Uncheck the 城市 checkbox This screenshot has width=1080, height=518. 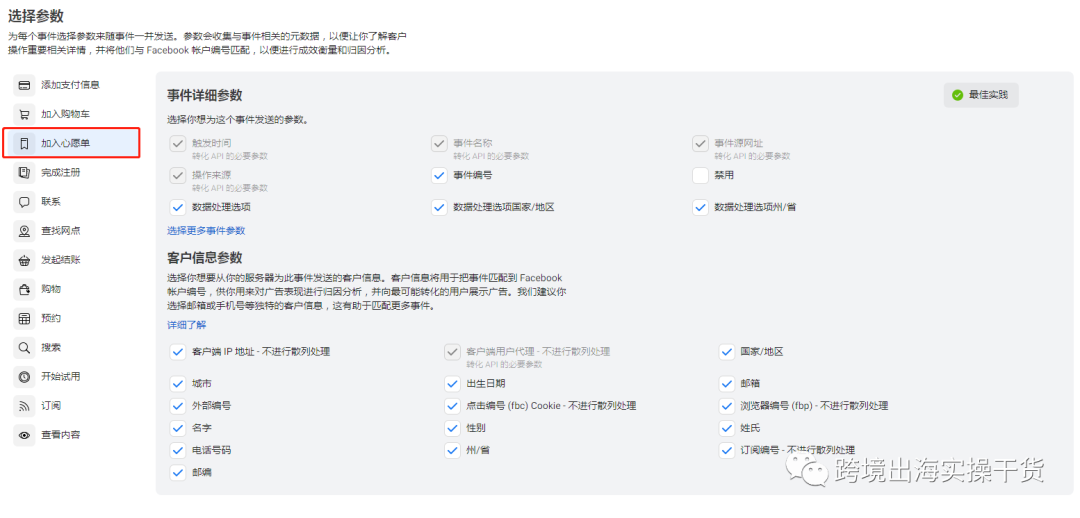point(178,384)
